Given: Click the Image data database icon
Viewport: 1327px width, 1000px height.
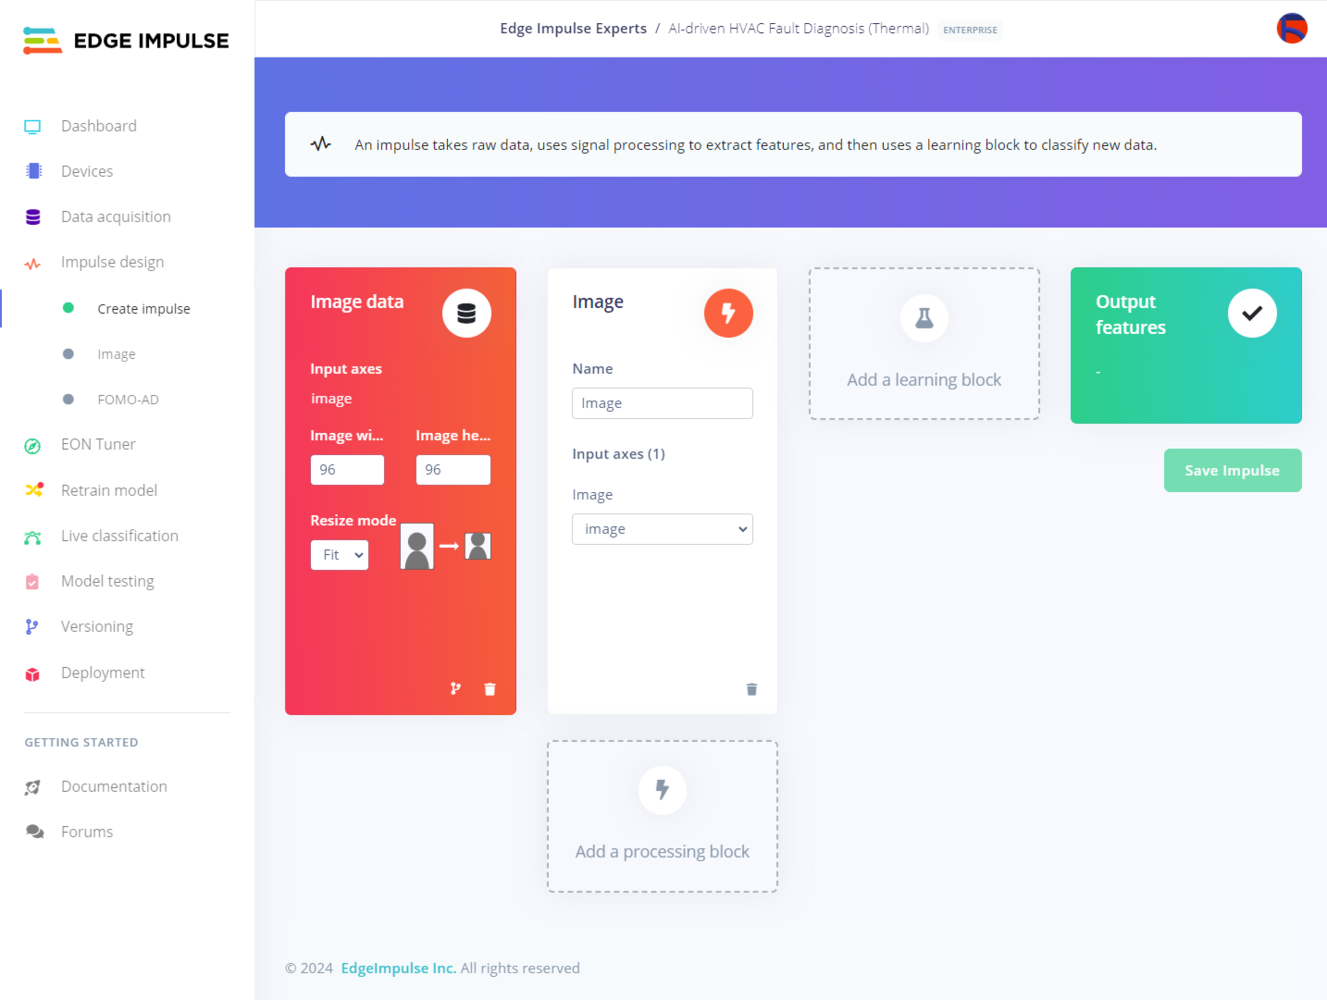Looking at the screenshot, I should point(467,313).
